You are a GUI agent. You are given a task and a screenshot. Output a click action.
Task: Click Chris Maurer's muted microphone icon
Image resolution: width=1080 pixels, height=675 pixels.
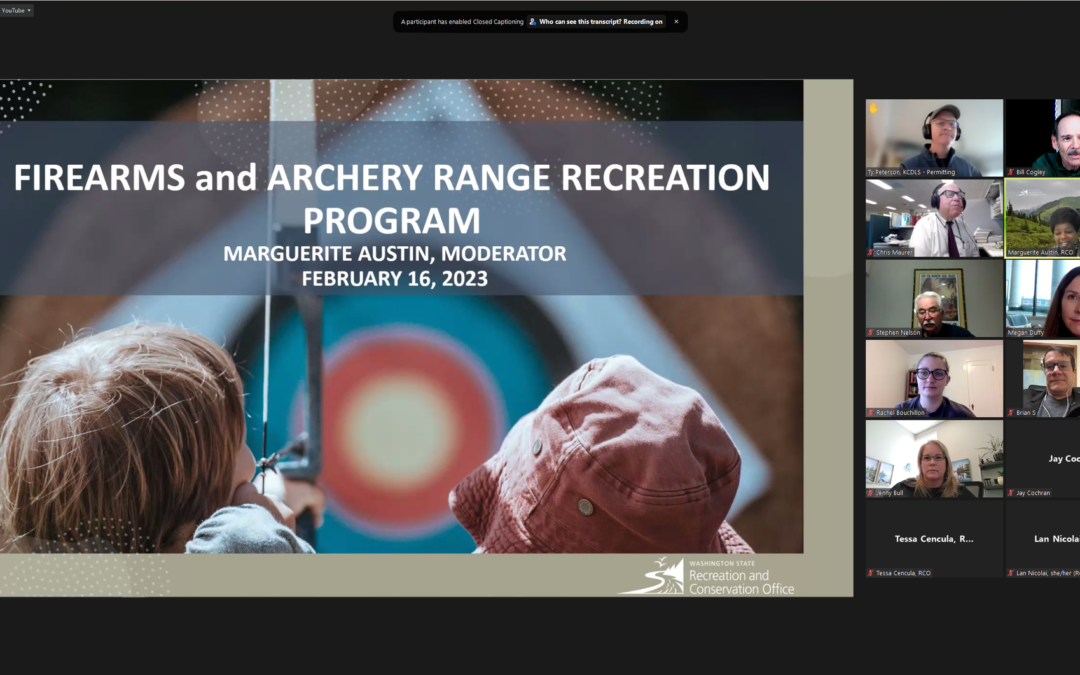point(871,253)
